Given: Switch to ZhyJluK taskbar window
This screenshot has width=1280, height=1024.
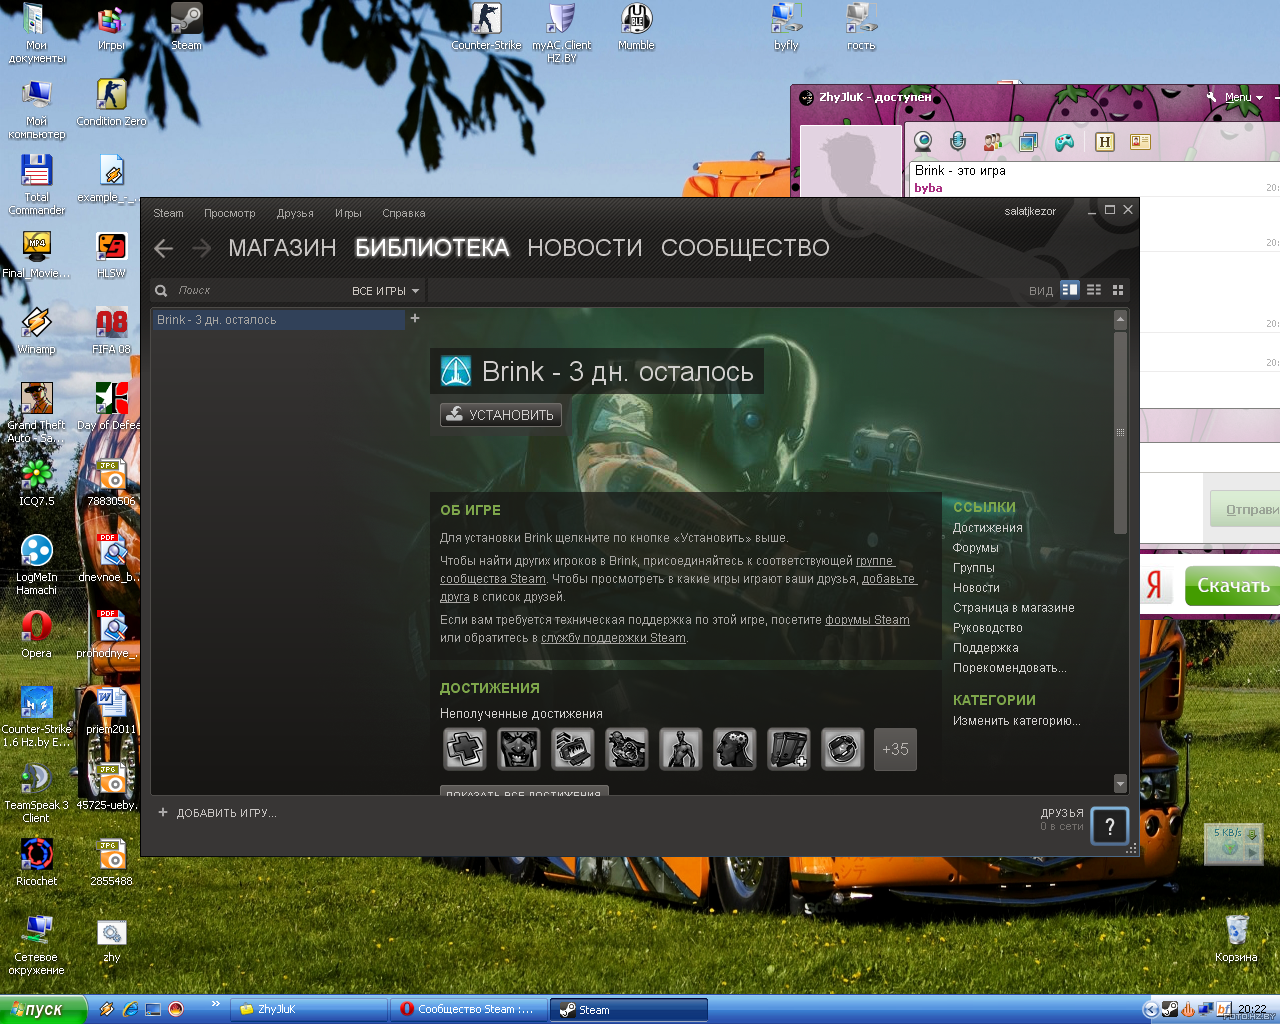Looking at the screenshot, I should [310, 1010].
